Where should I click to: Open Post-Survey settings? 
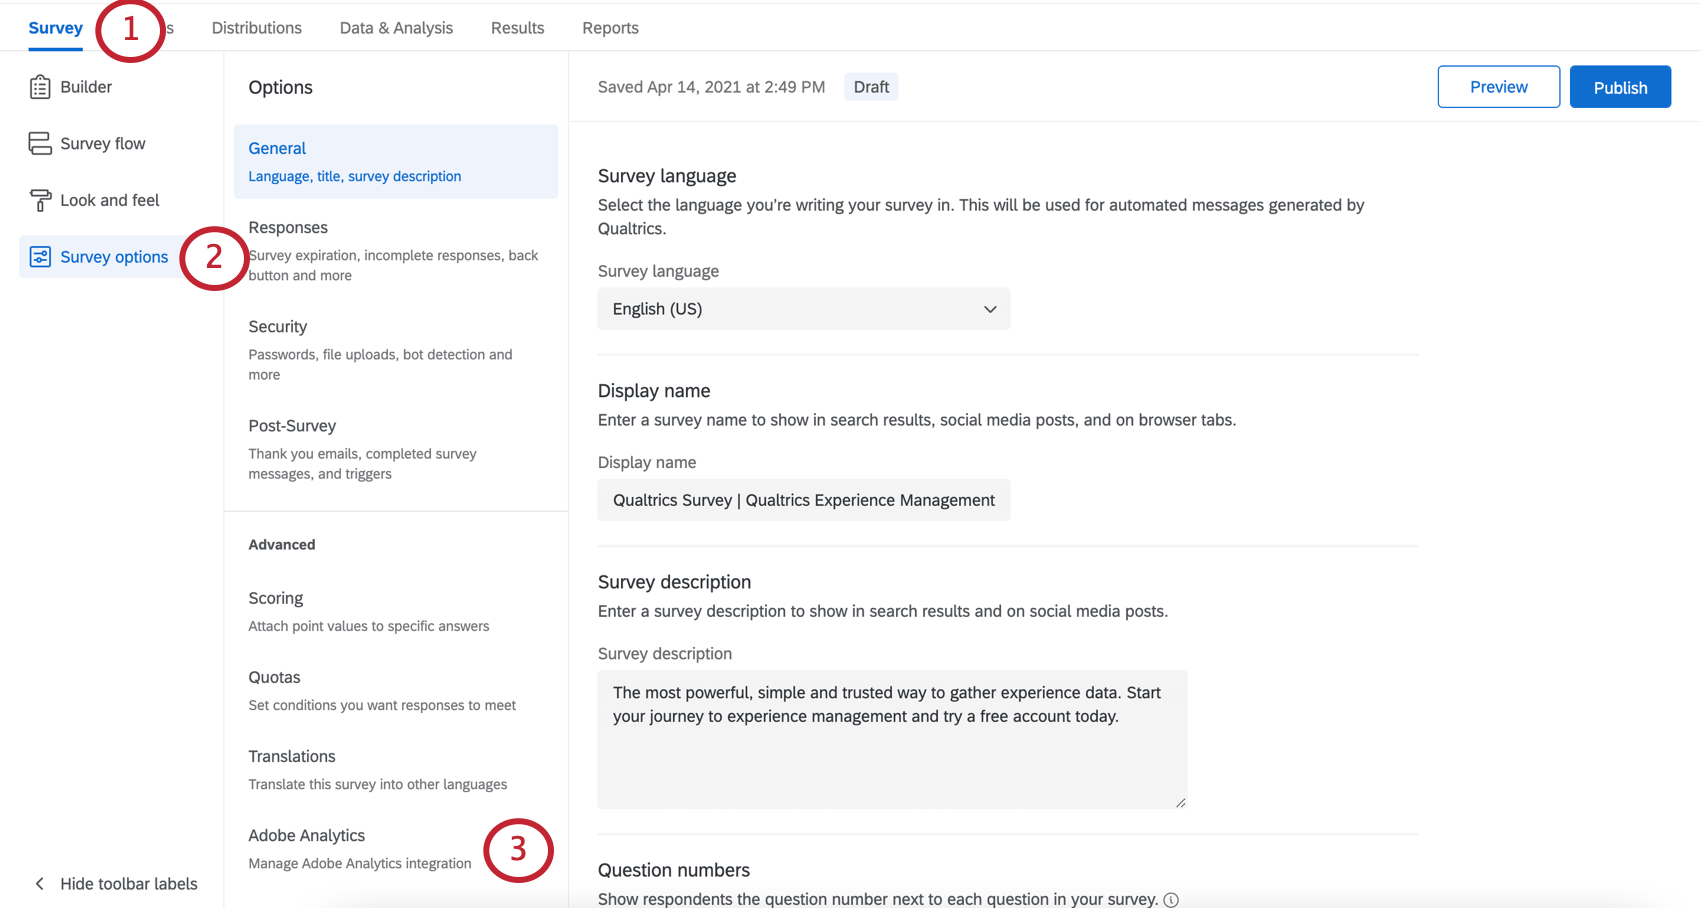click(292, 425)
